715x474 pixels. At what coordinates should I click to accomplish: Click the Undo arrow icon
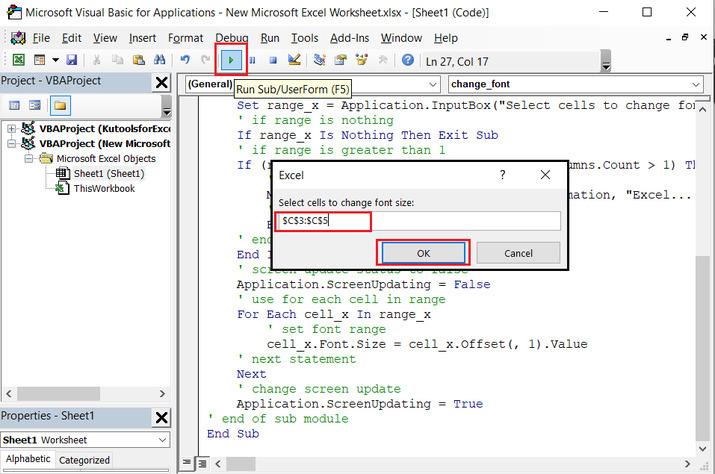tap(185, 60)
